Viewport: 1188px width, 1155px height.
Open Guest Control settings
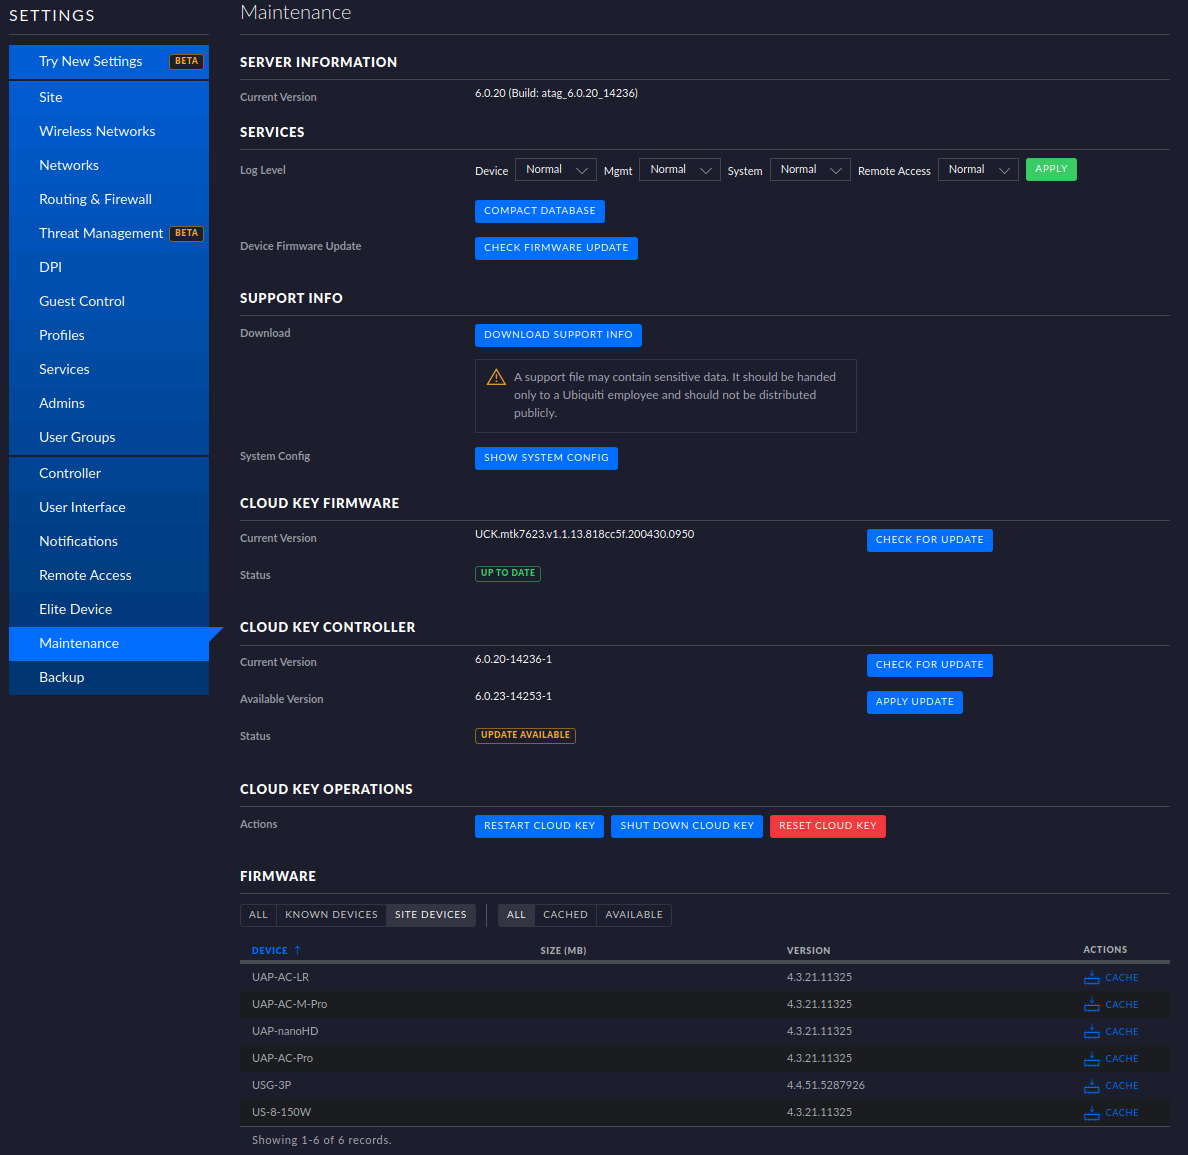[109, 302]
